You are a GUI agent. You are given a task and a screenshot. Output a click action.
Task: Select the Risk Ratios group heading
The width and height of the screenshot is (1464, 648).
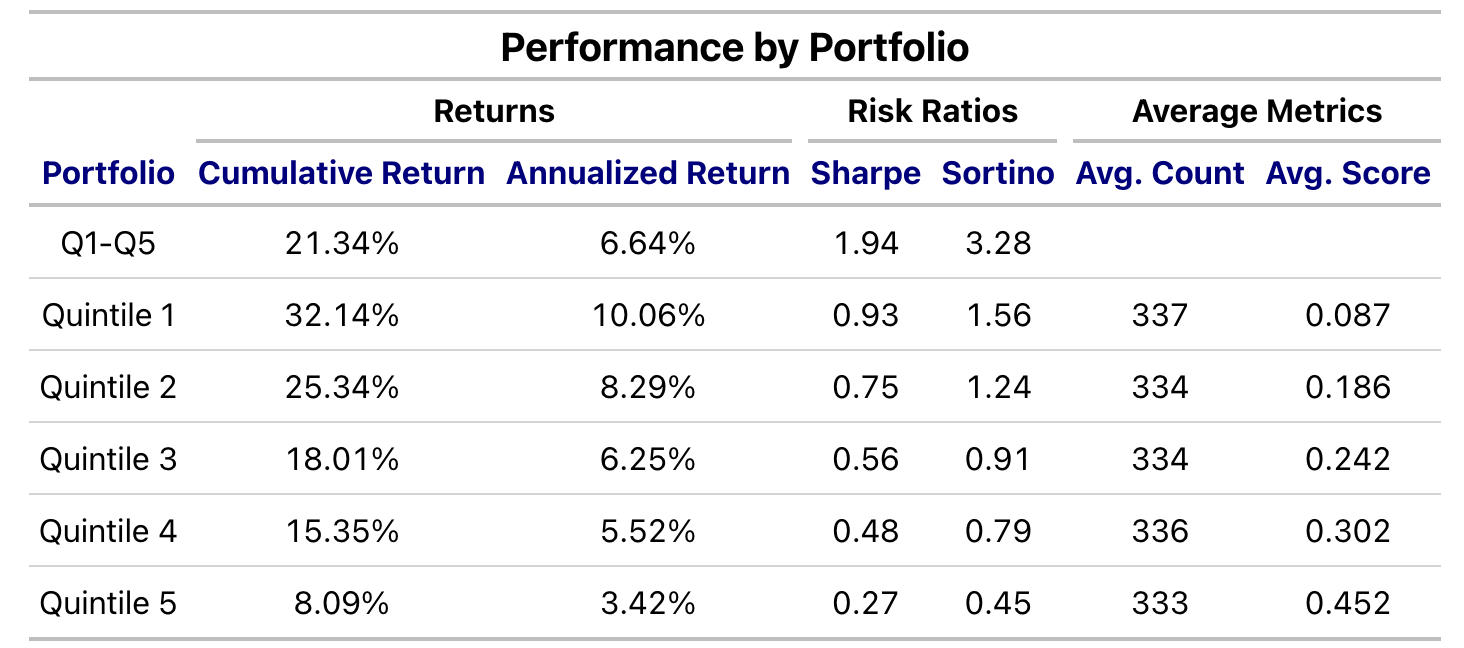pyautogui.click(x=932, y=110)
